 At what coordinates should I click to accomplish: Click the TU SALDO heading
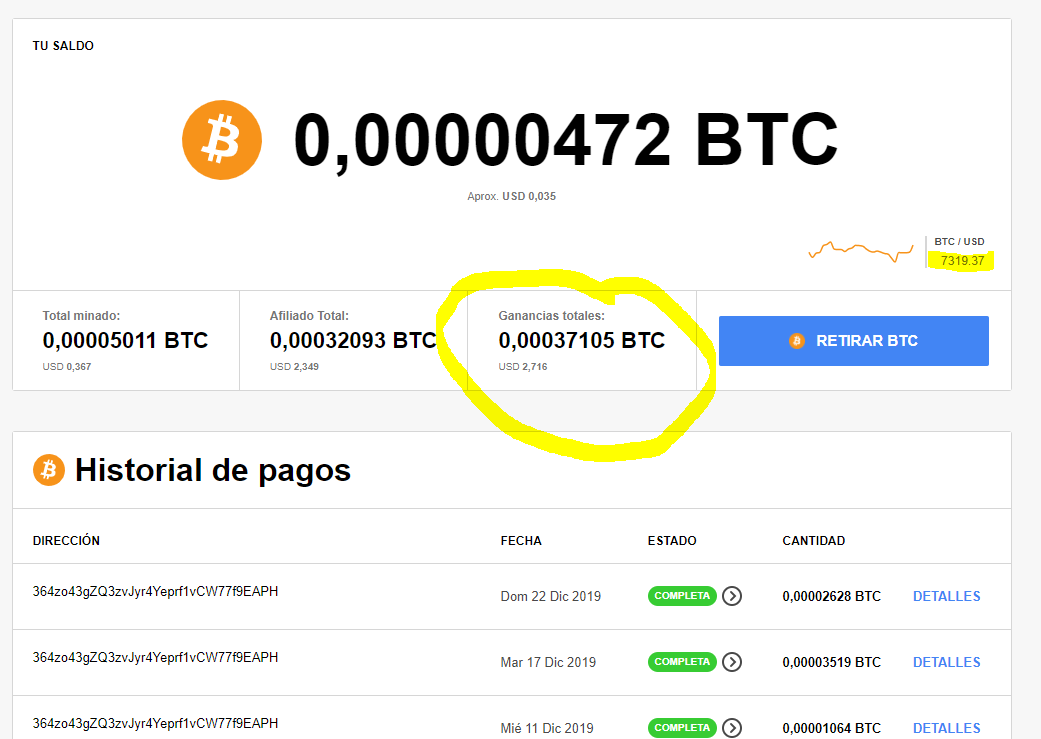[x=63, y=46]
